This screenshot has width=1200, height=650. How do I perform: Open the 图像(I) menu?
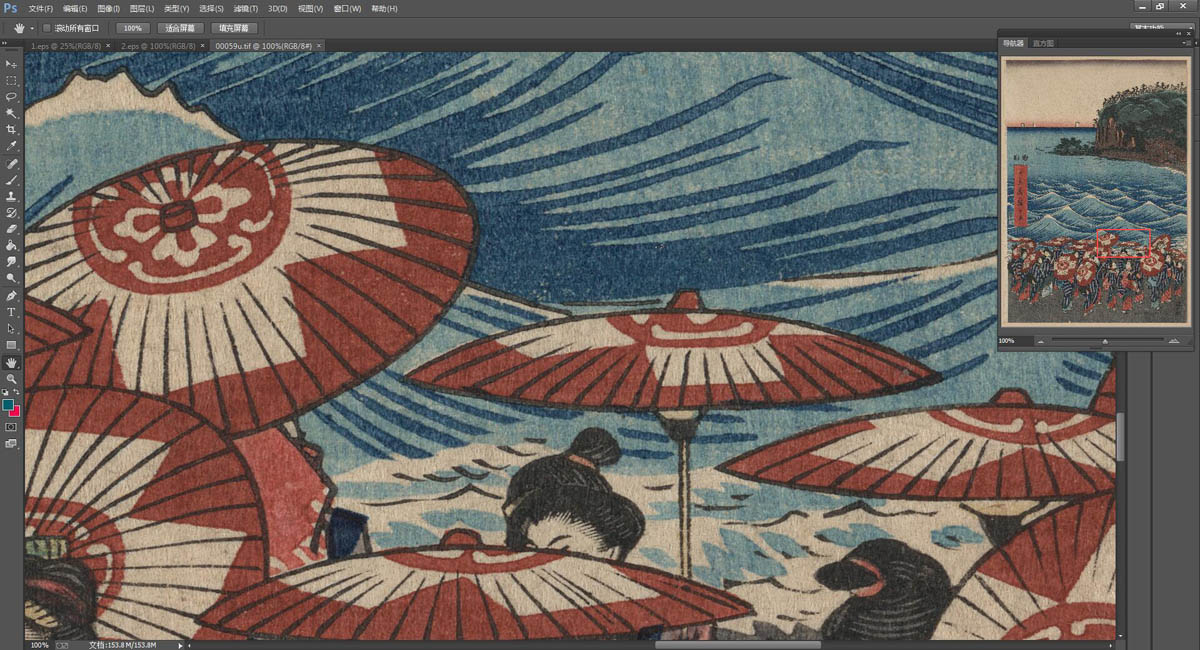[108, 9]
